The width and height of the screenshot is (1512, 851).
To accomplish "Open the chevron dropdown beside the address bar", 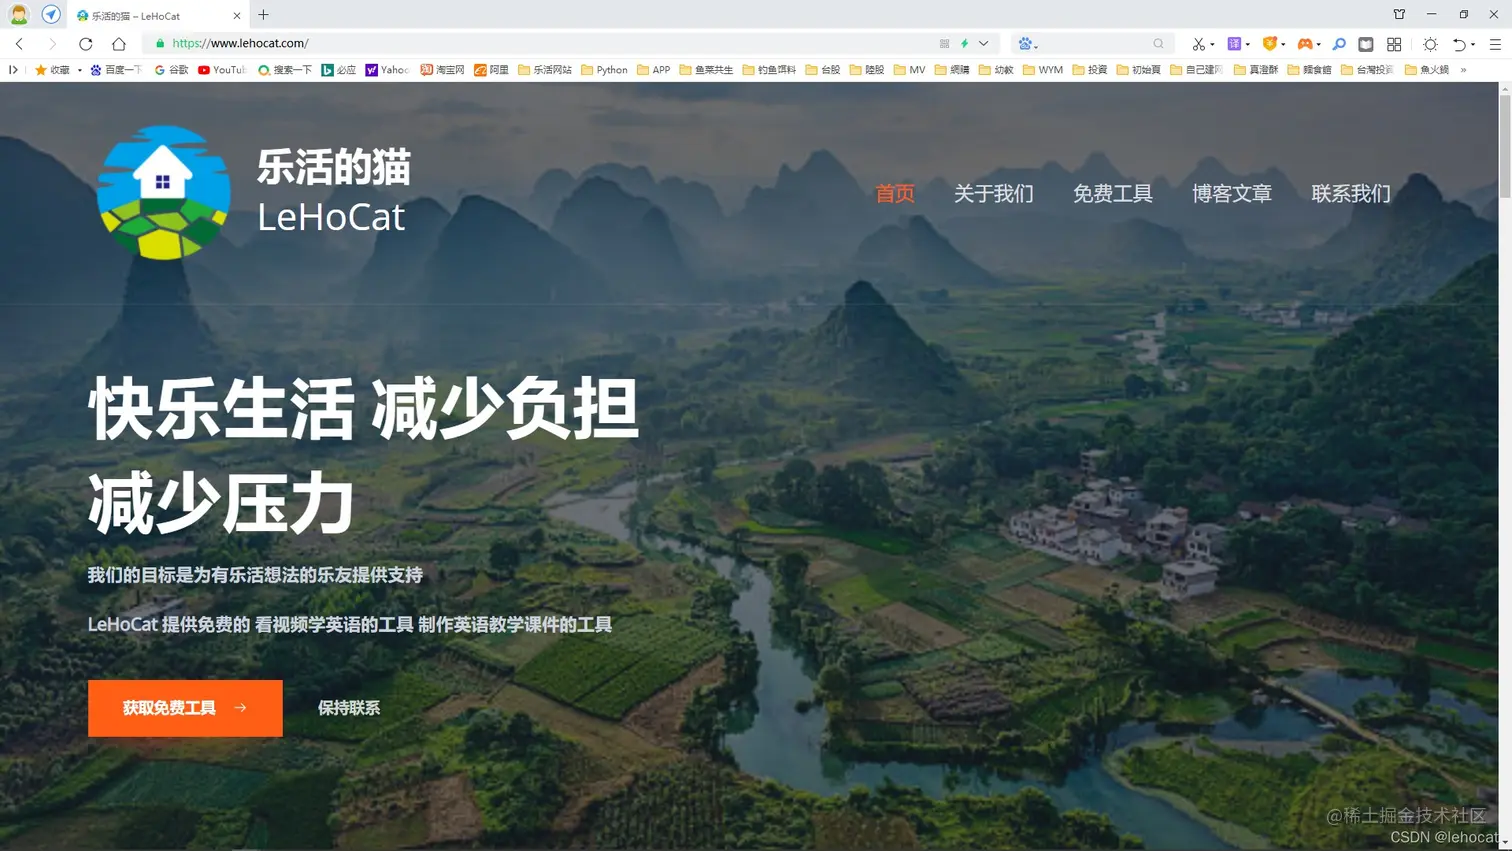I will pos(983,43).
